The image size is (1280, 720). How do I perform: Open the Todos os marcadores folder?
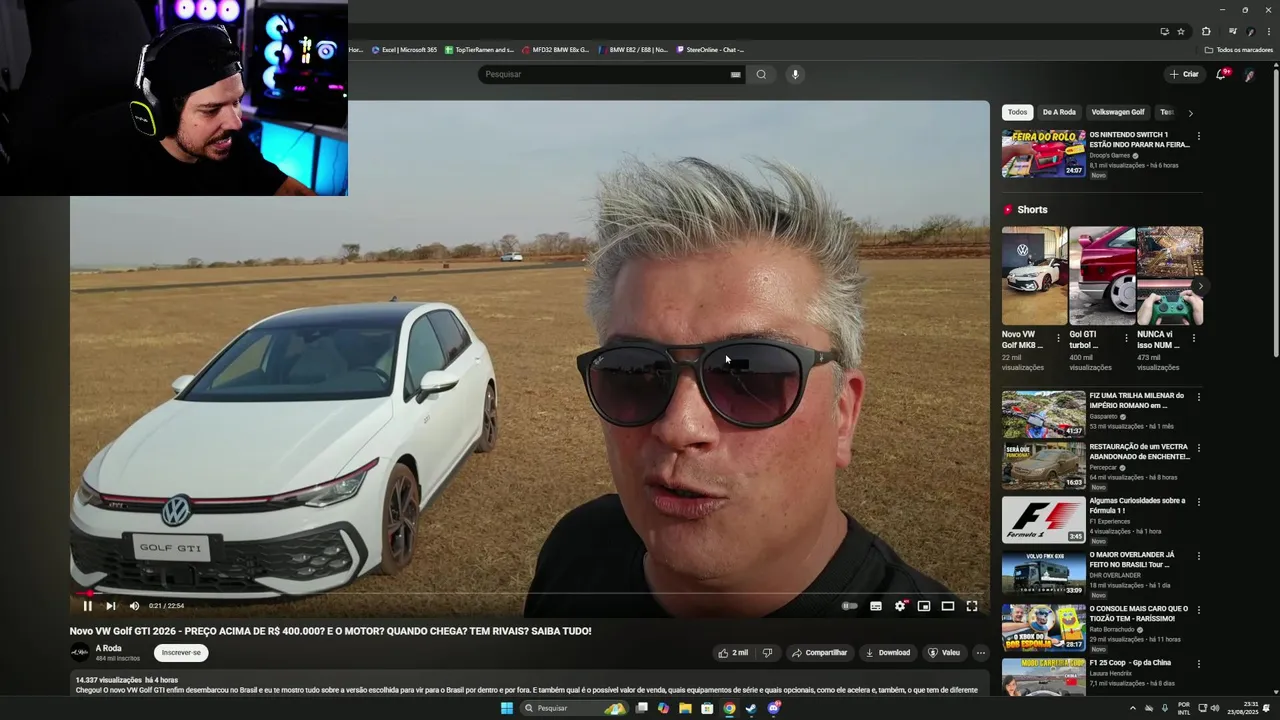coord(1239,49)
